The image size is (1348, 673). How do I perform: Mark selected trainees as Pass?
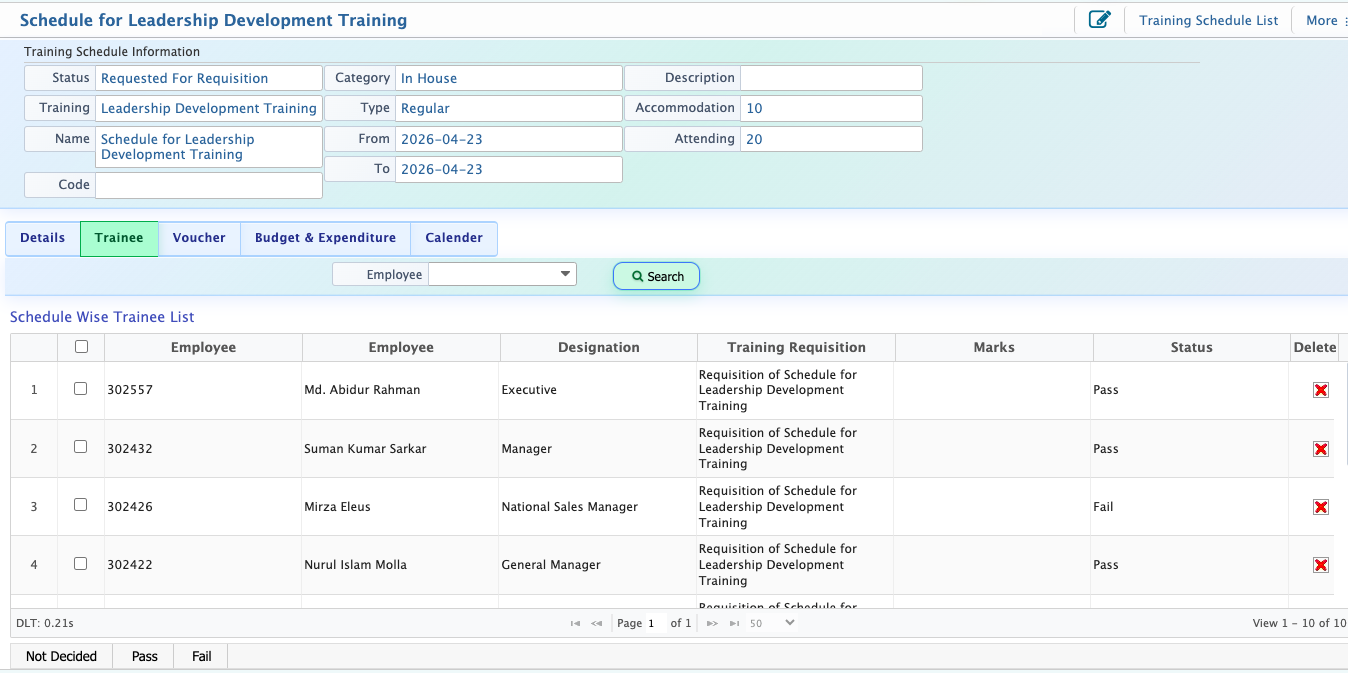tap(145, 656)
